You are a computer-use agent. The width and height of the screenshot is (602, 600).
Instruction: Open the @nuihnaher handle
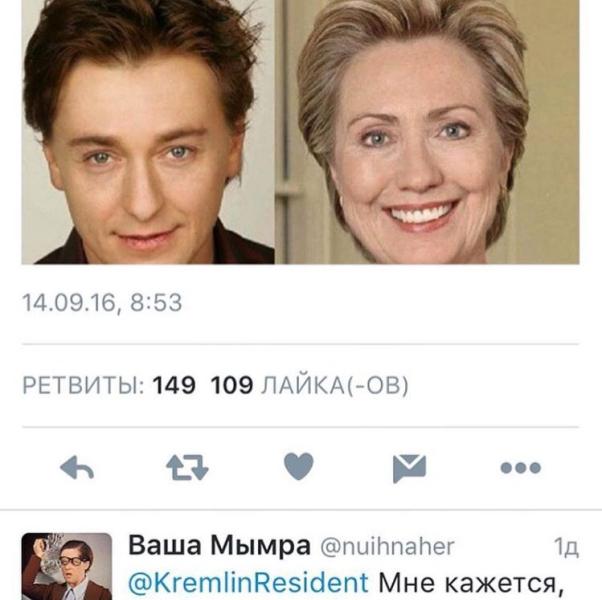[x=387, y=546]
